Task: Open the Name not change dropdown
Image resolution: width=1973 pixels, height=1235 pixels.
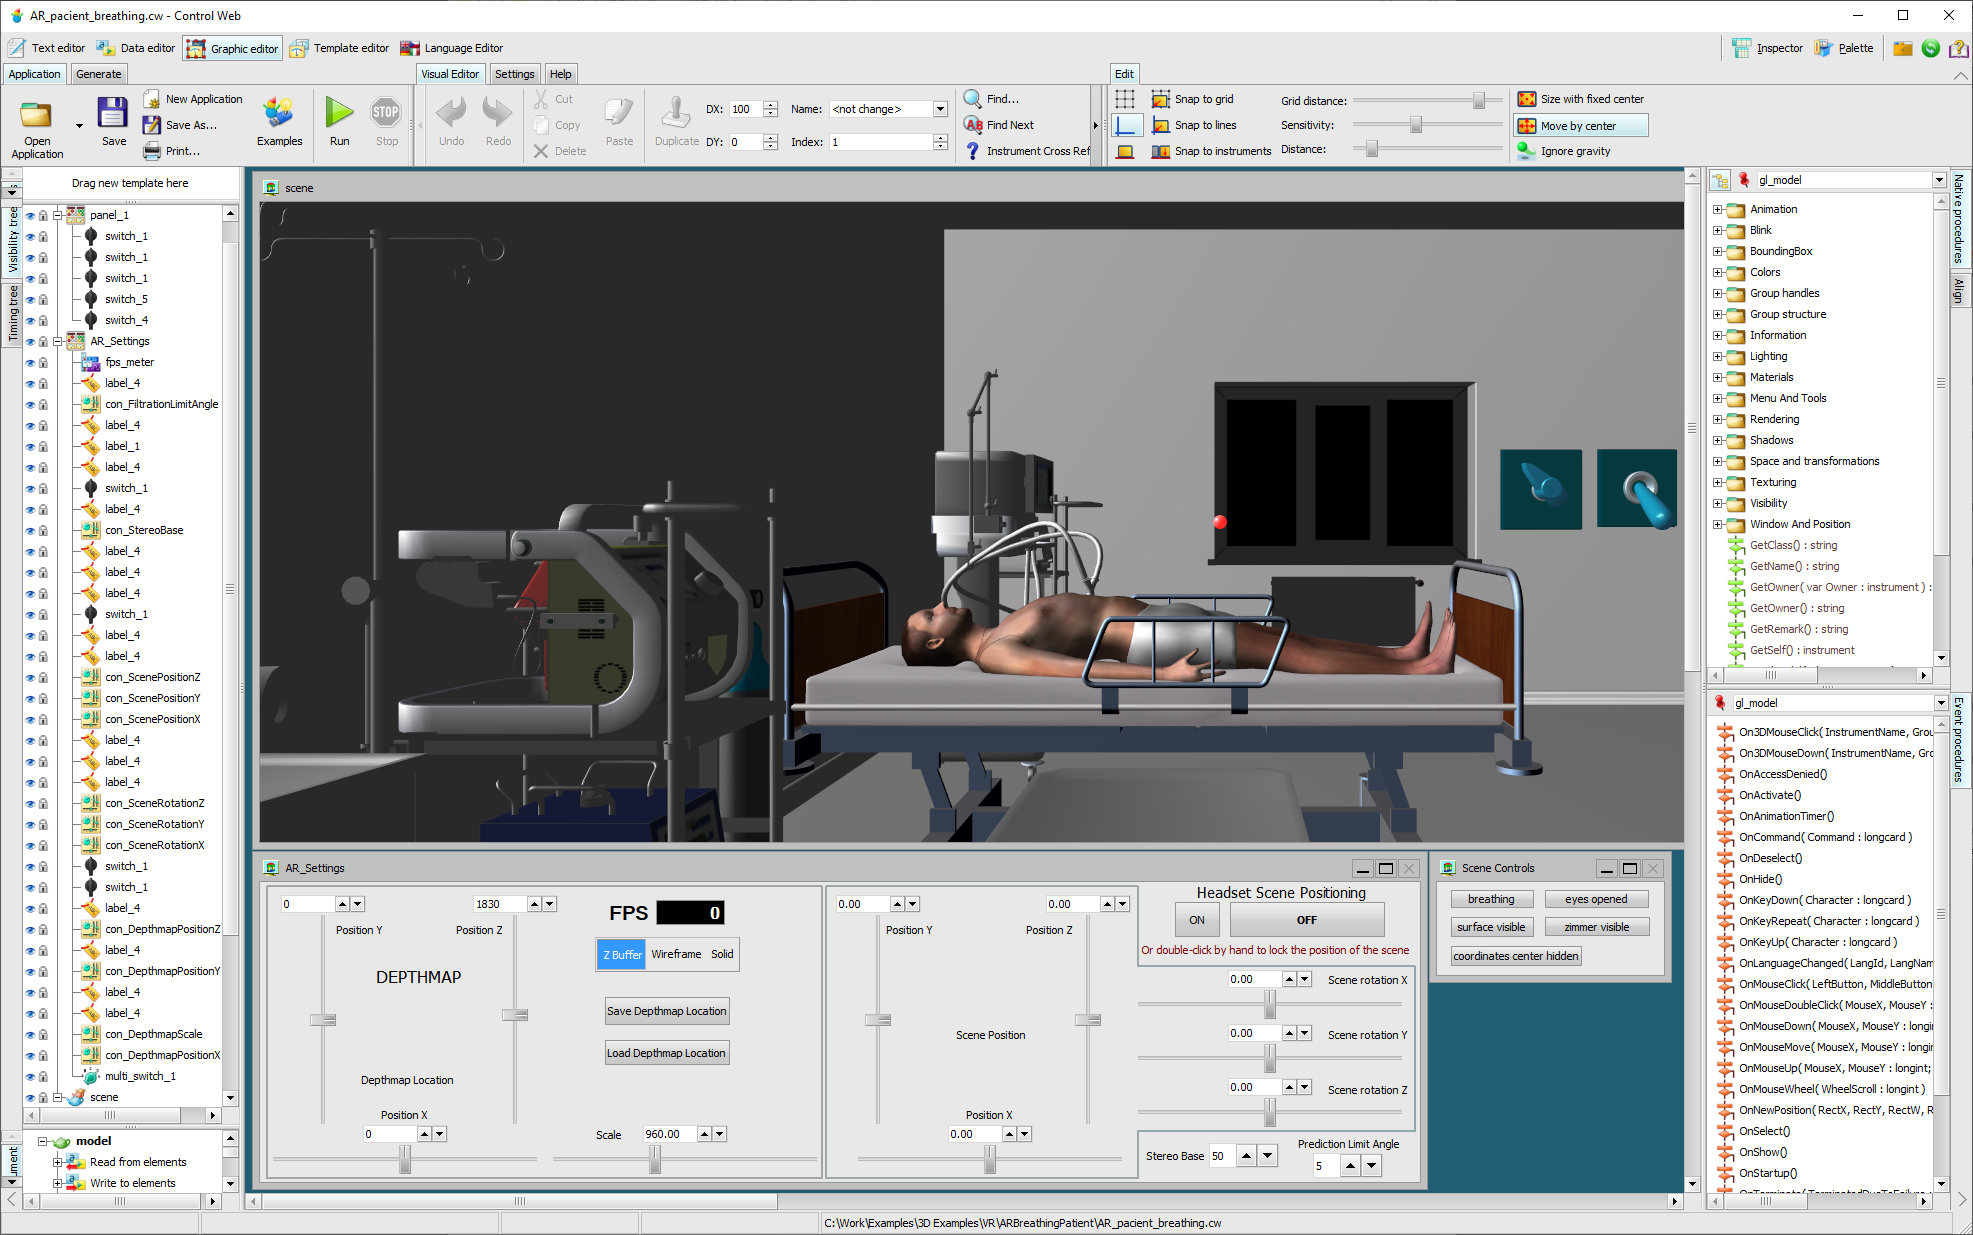Action: [940, 109]
